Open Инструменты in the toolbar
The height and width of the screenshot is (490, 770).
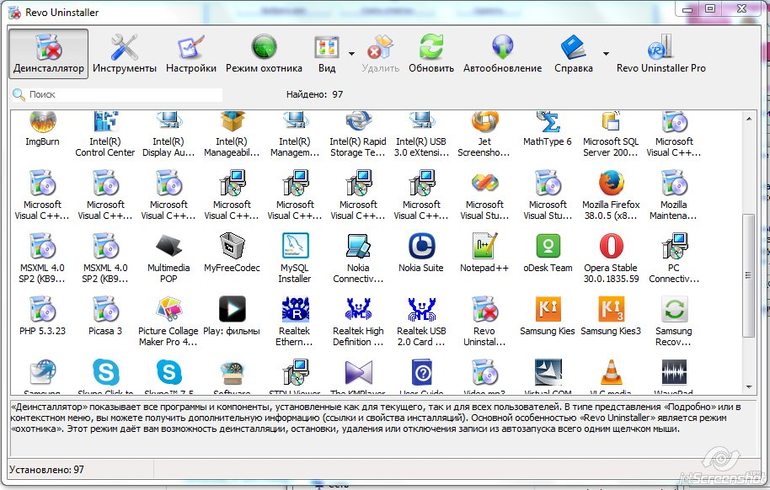[125, 53]
